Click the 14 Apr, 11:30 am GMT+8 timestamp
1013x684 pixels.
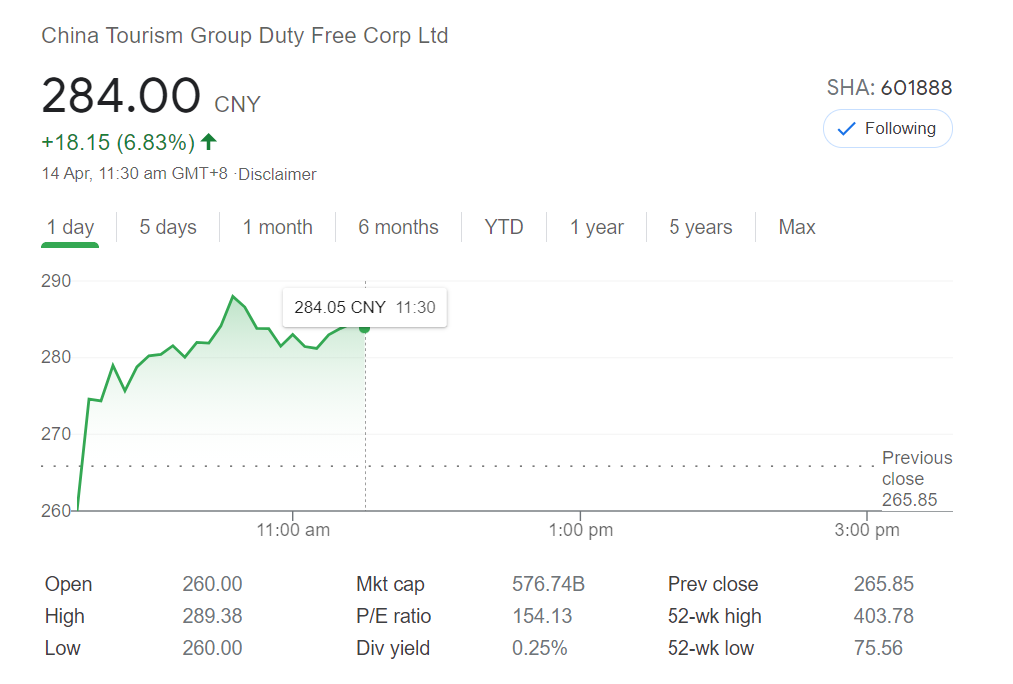(x=134, y=174)
